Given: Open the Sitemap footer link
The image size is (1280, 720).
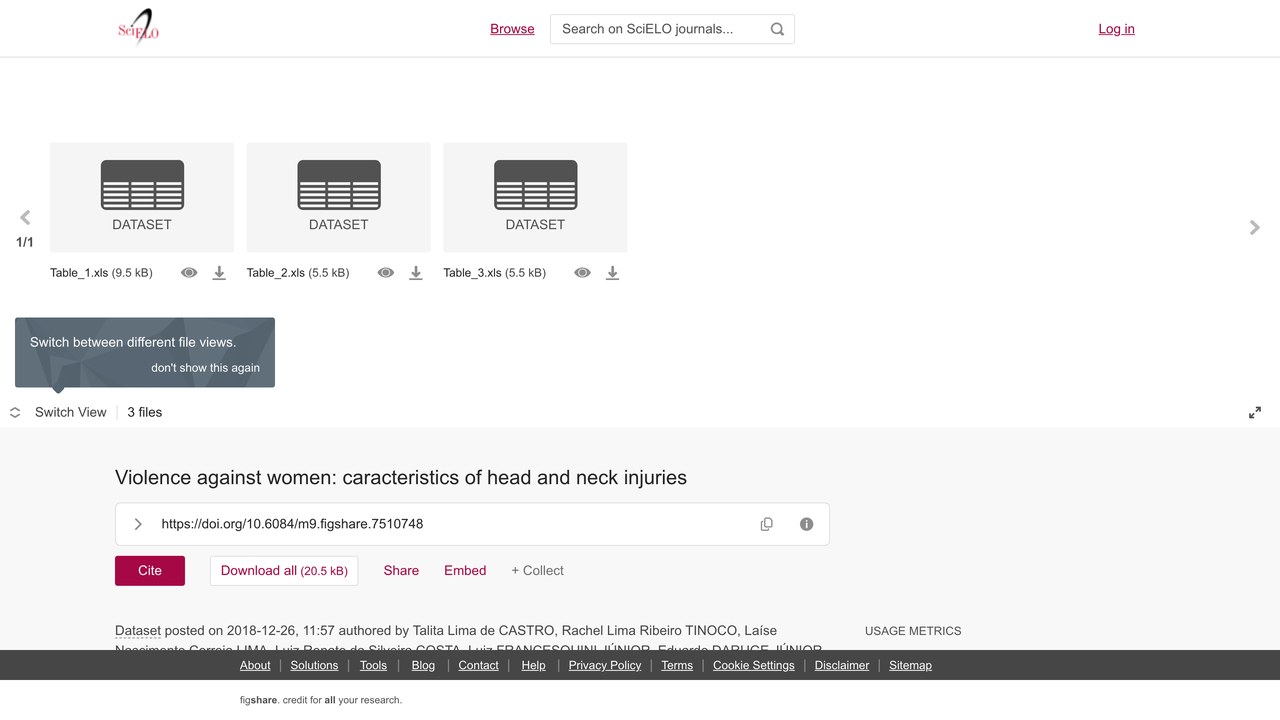Looking at the screenshot, I should tap(910, 665).
